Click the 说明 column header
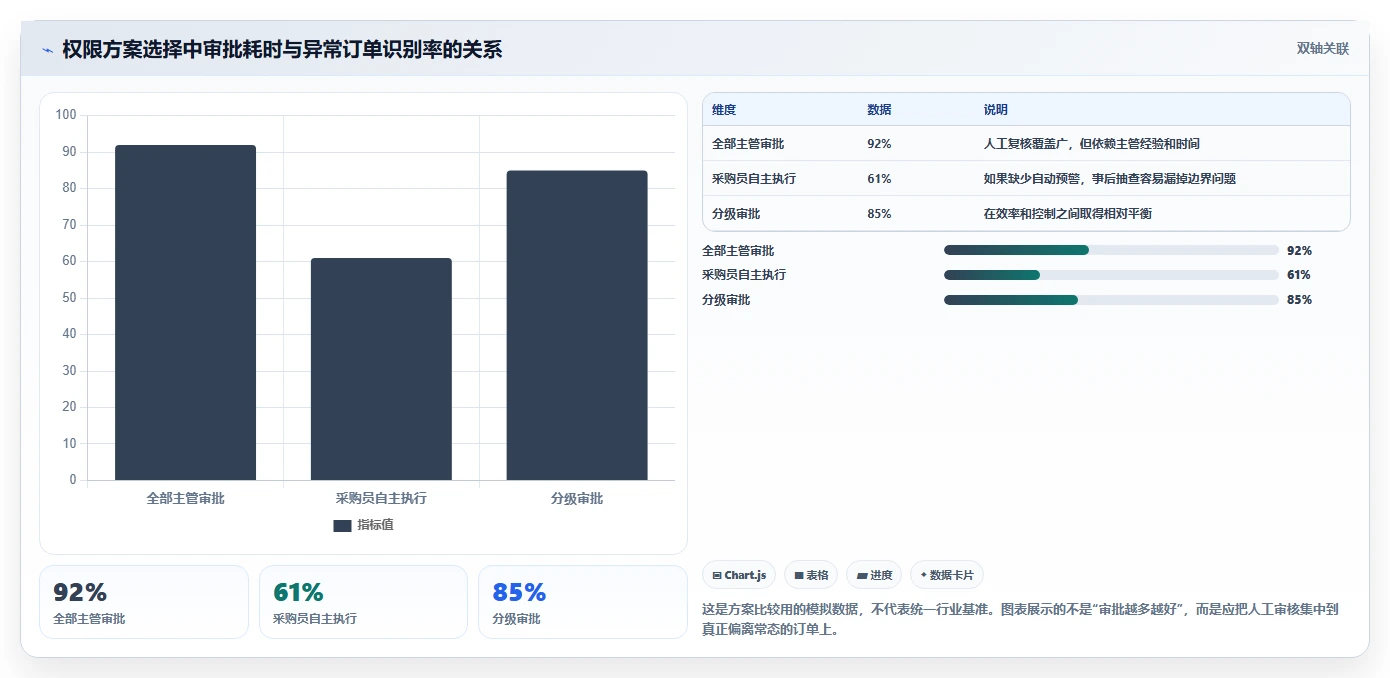1390x678 pixels. click(x=996, y=110)
